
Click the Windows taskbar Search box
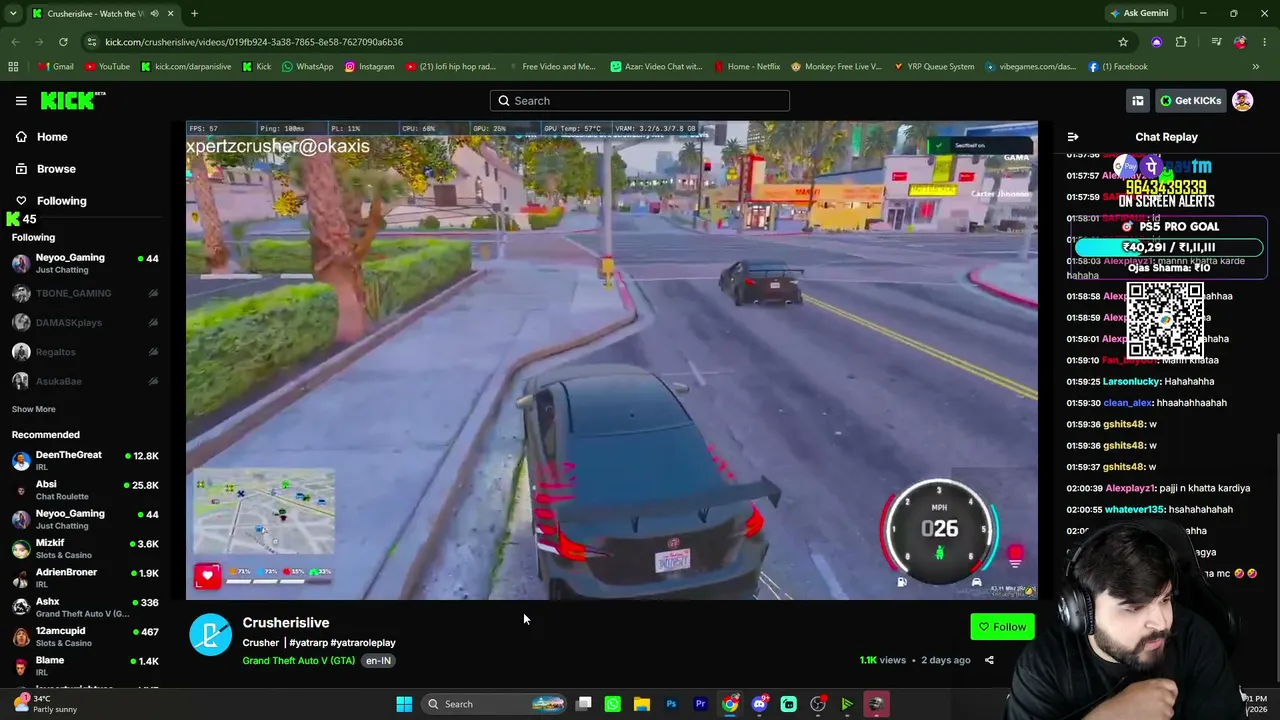492,704
